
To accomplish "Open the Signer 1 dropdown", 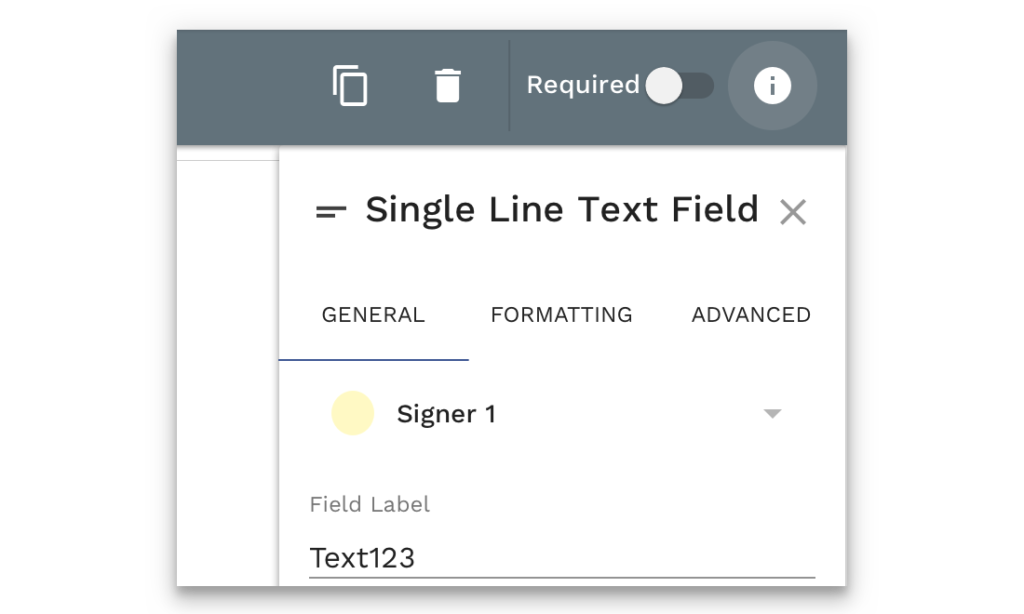I will click(x=560, y=414).
